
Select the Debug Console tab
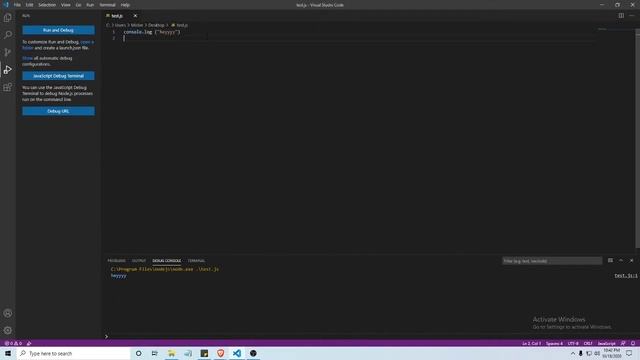tap(167, 260)
